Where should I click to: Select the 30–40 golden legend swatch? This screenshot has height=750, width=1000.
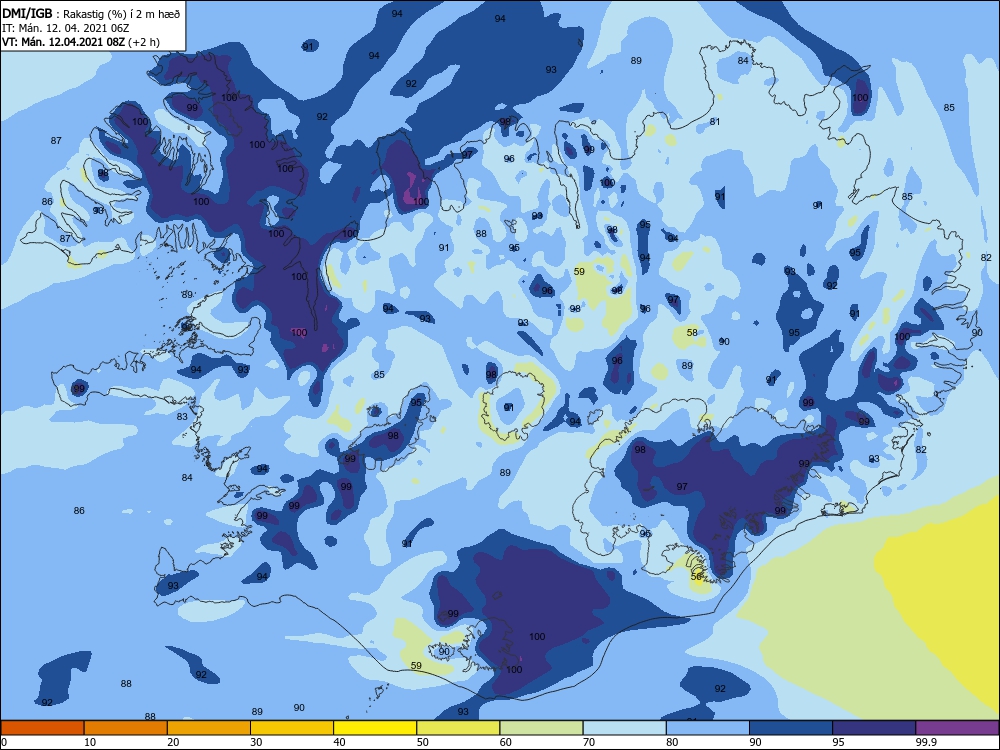[x=292, y=728]
